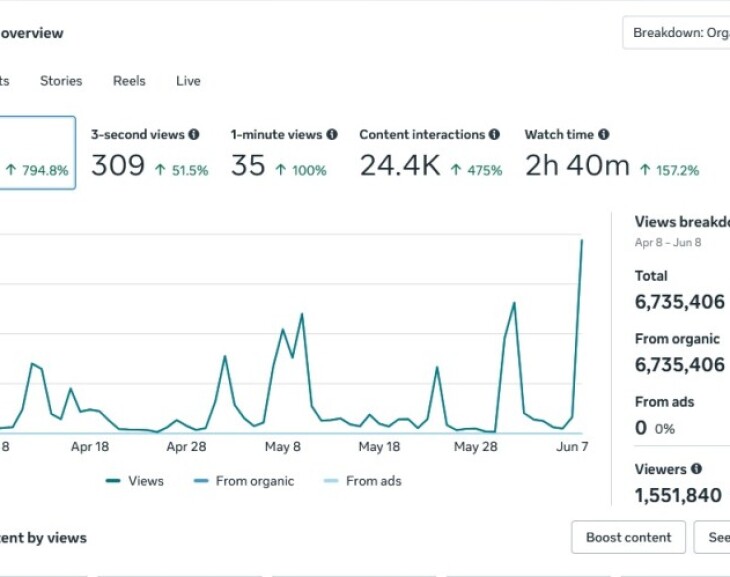Image resolution: width=730 pixels, height=577 pixels.
Task: Click the Boost content button
Action: 629,537
